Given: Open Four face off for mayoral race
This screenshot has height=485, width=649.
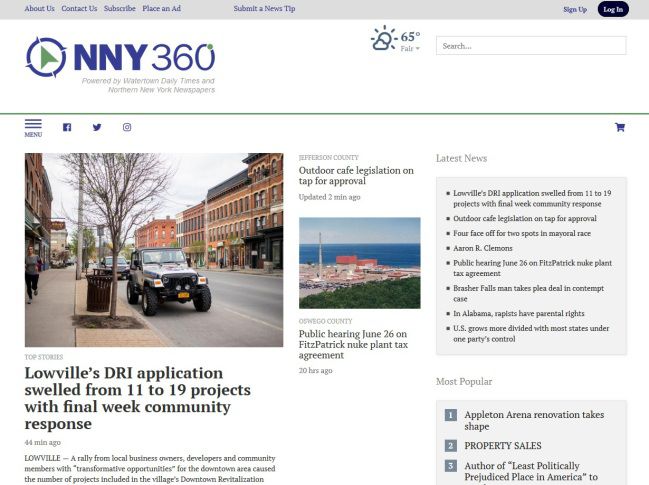Looking at the screenshot, I should 522,233.
